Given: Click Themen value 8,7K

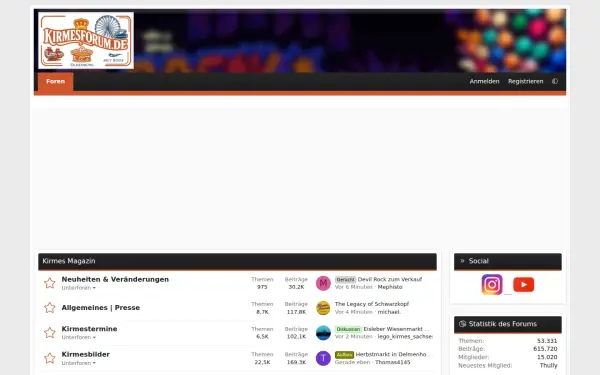Looking at the screenshot, I should pos(262,312).
